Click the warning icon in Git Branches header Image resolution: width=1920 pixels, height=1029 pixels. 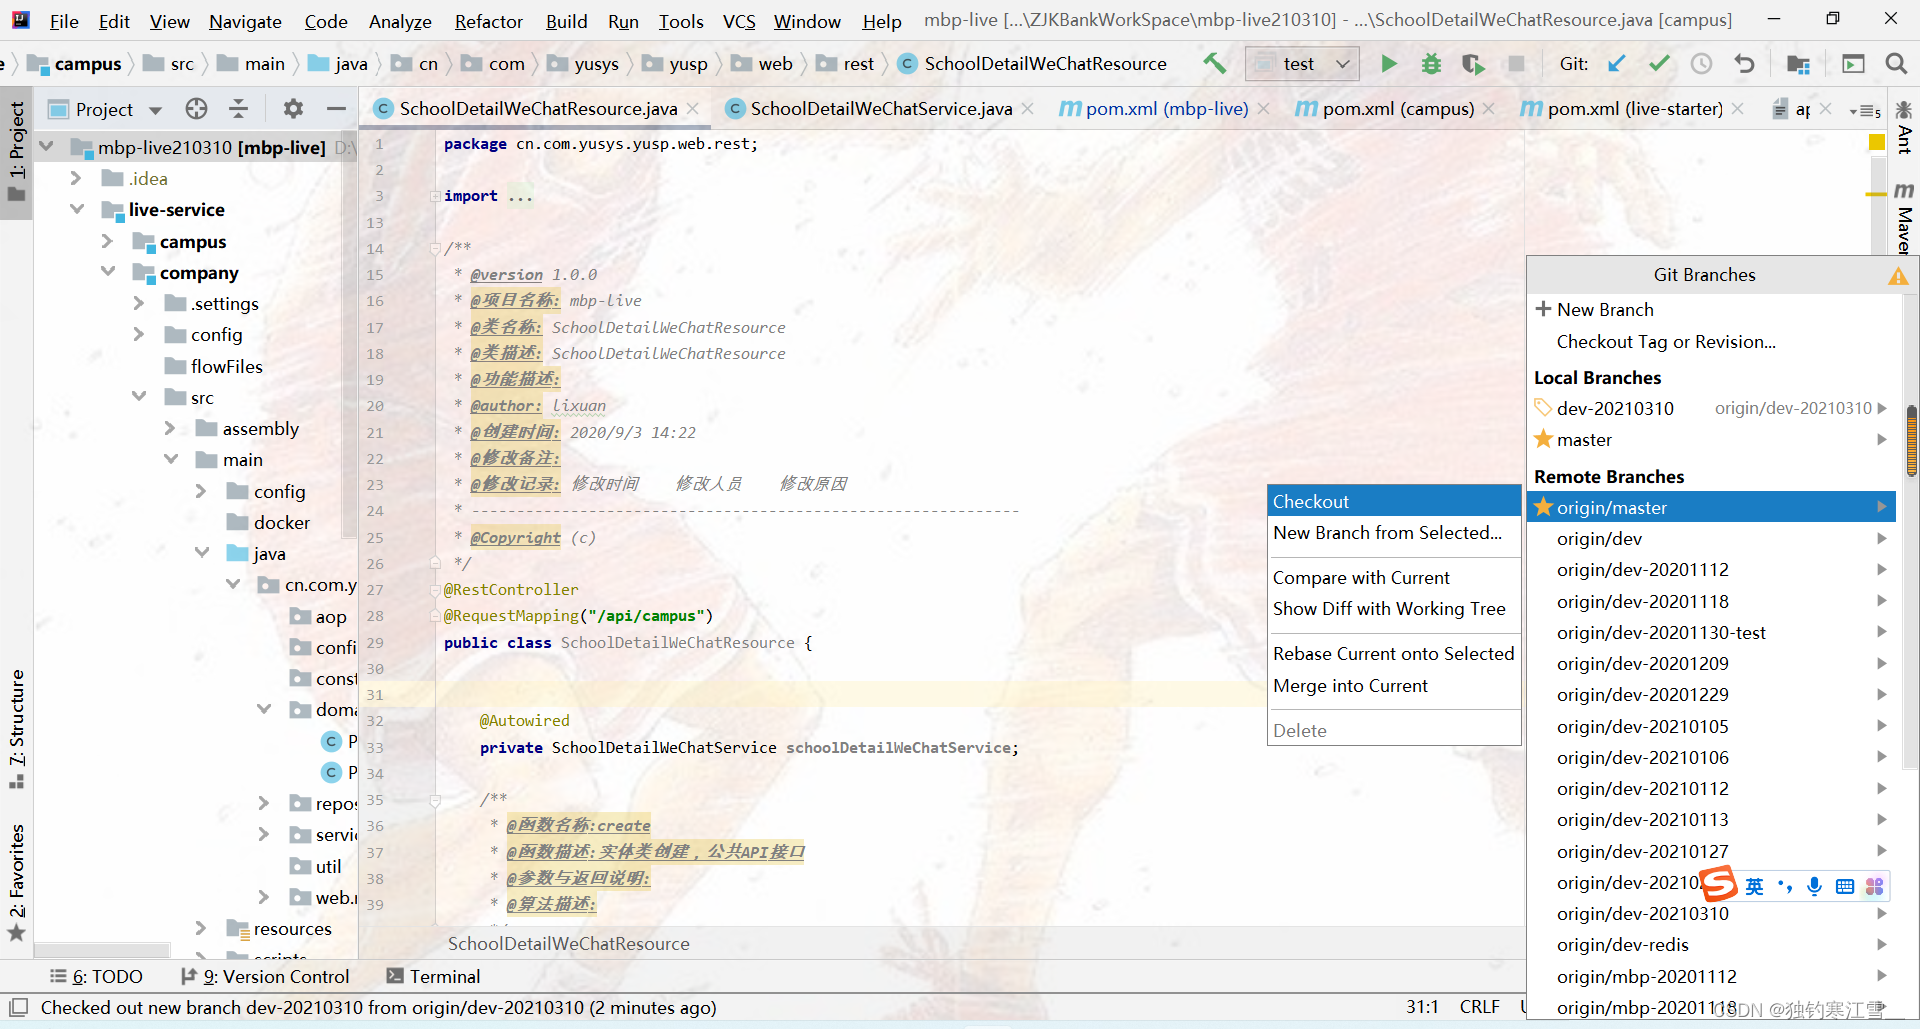point(1898,276)
